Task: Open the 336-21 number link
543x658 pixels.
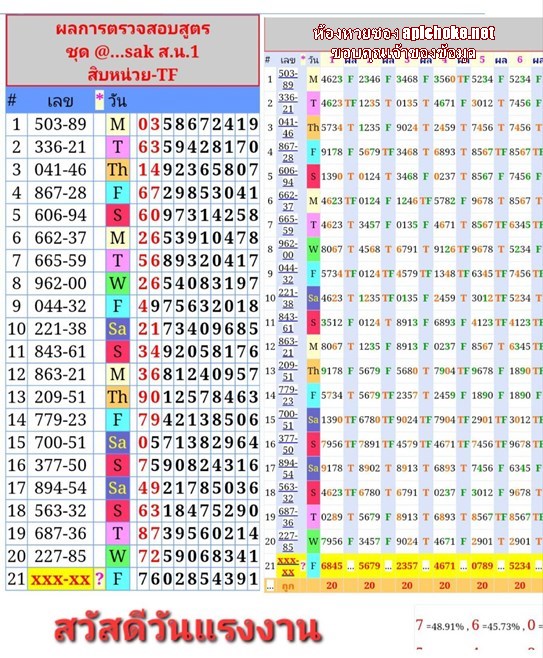Action: [x=288, y=103]
